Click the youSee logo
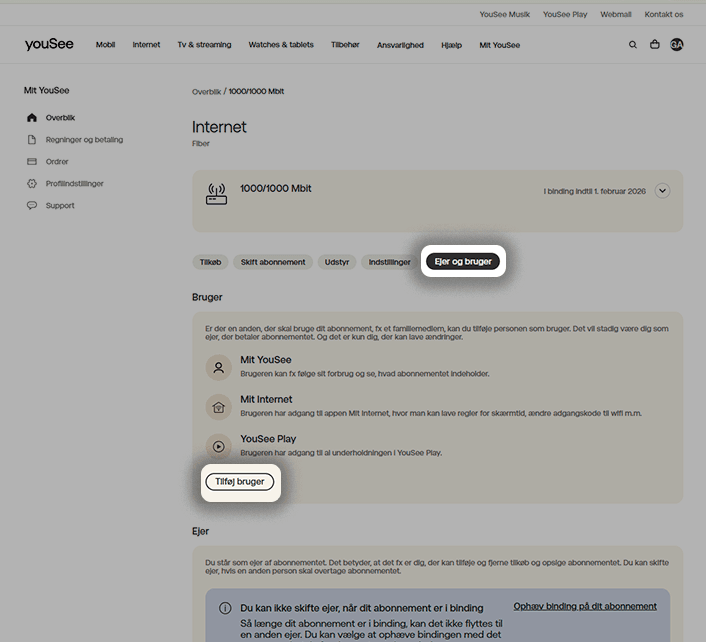 click(48, 45)
